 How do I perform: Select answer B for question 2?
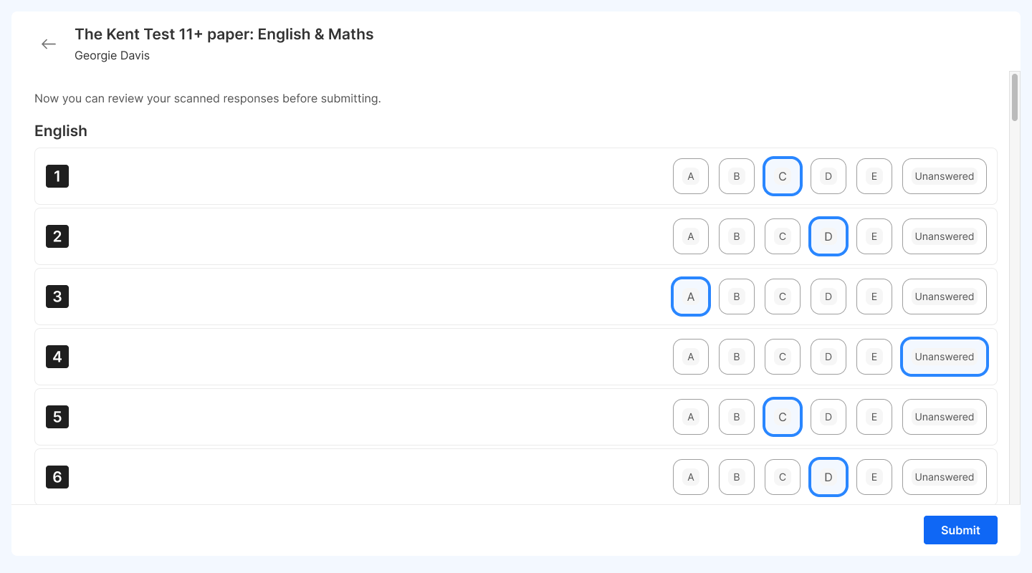pyautogui.click(x=736, y=237)
